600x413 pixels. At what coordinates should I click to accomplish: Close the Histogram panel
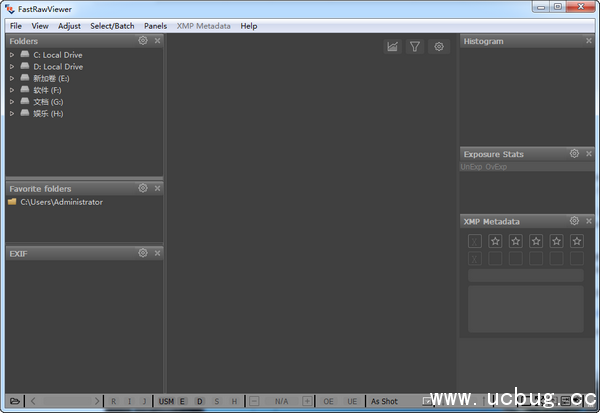coord(589,42)
